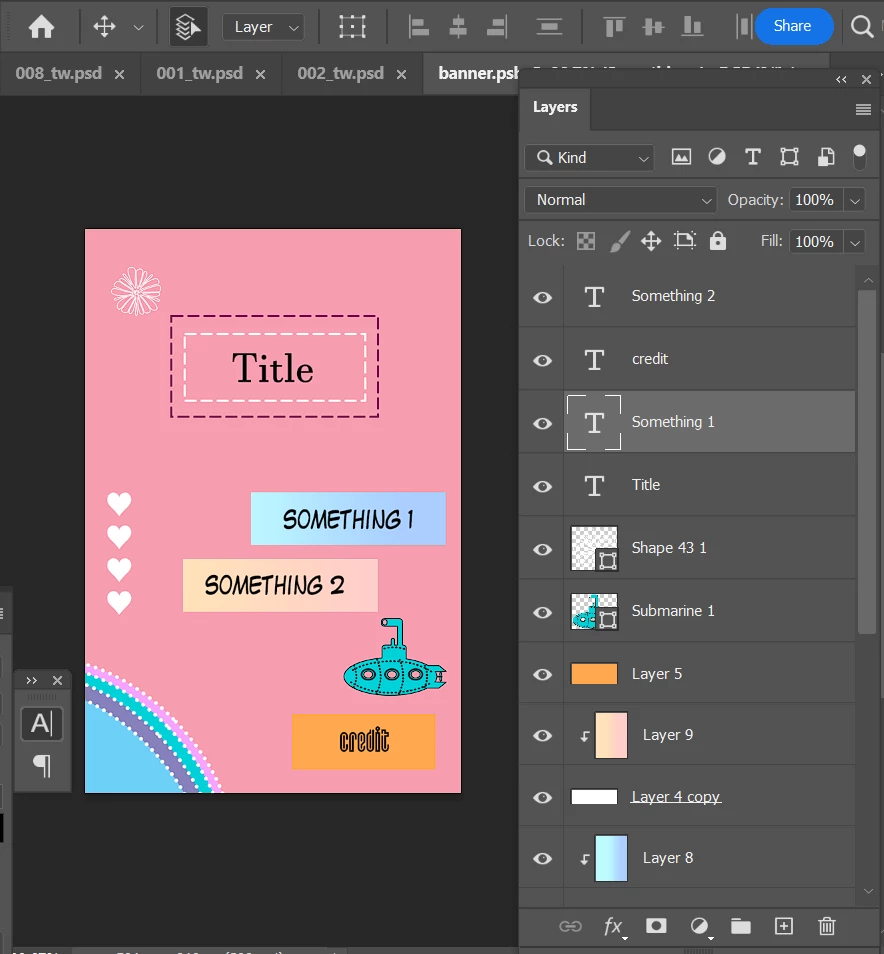Create new layer plus icon

784,926
